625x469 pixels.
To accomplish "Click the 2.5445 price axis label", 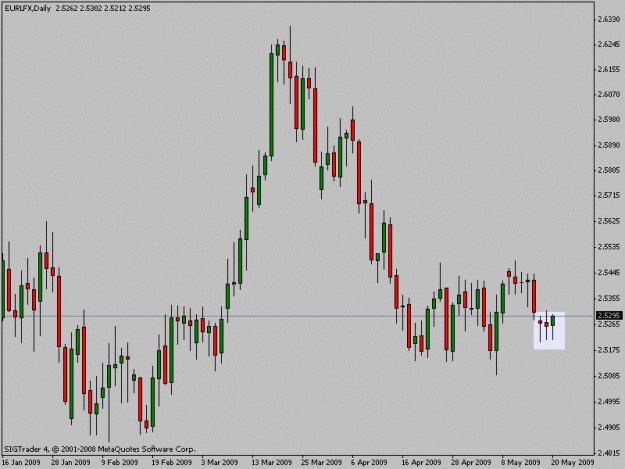I will (609, 273).
